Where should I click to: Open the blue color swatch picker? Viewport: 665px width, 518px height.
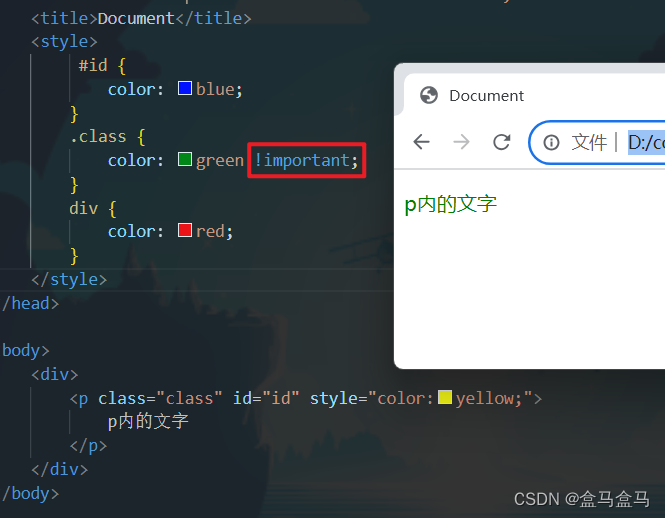[185, 88]
